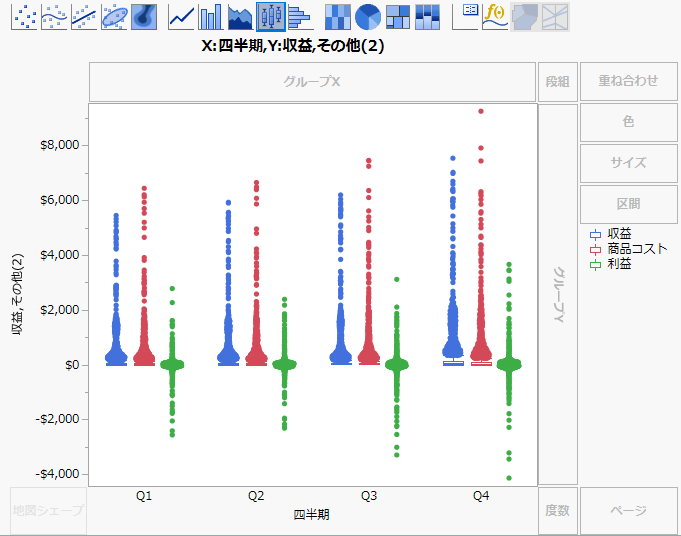Click the 段組 drop zone
The image size is (681, 536).
558,82
